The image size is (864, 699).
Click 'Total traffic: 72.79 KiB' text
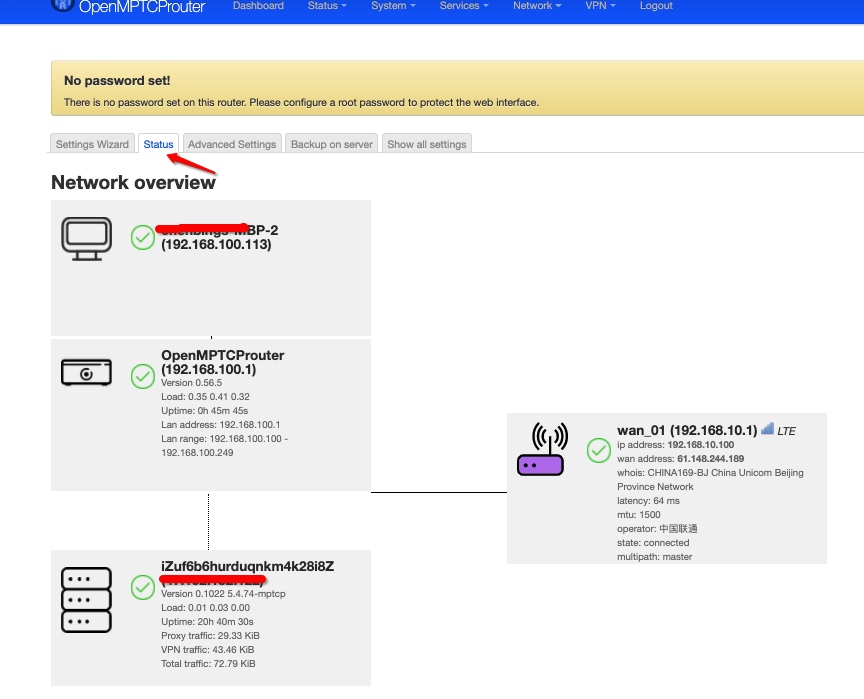(208, 663)
